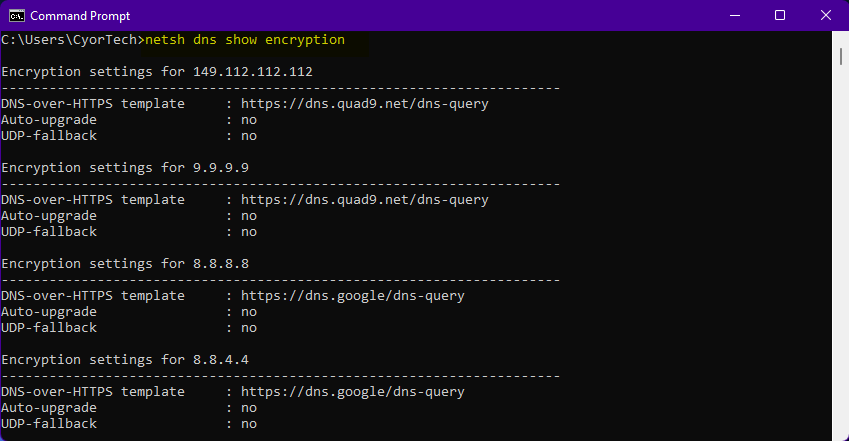Click the vertical scrollbar thumb
The image size is (849, 441).
click(x=843, y=55)
